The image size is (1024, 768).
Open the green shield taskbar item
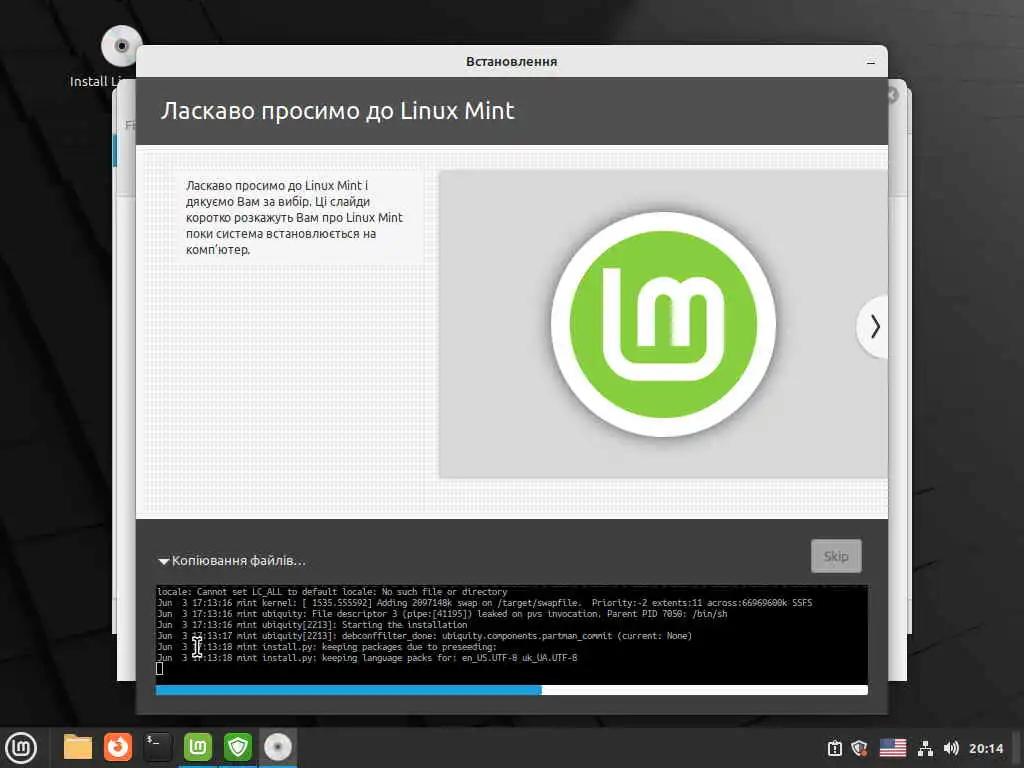coord(238,747)
